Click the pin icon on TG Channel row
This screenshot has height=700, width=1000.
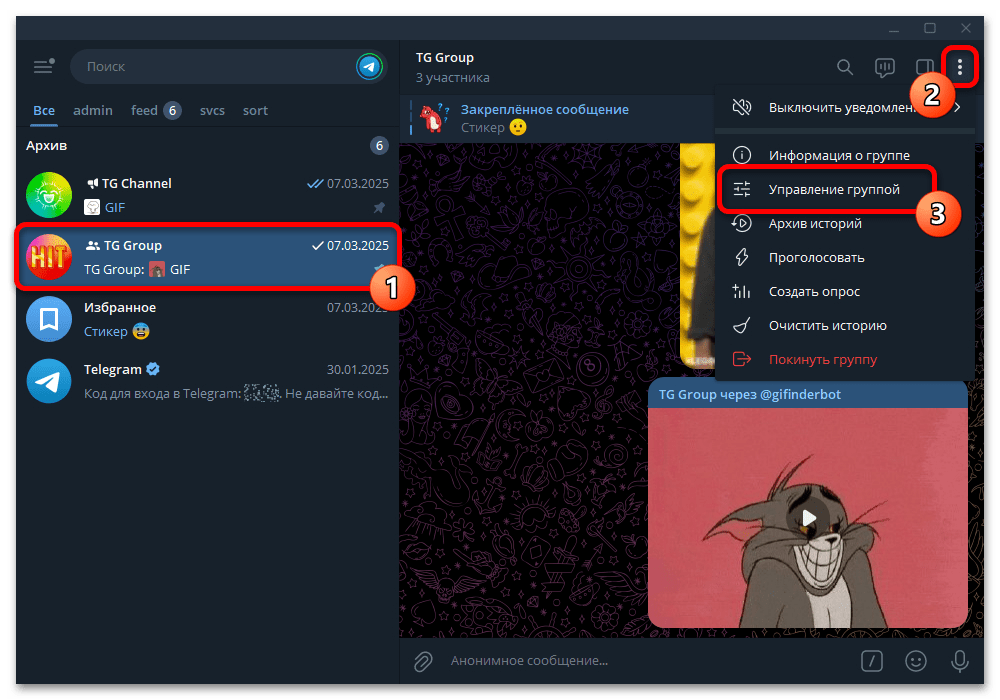pos(379,208)
